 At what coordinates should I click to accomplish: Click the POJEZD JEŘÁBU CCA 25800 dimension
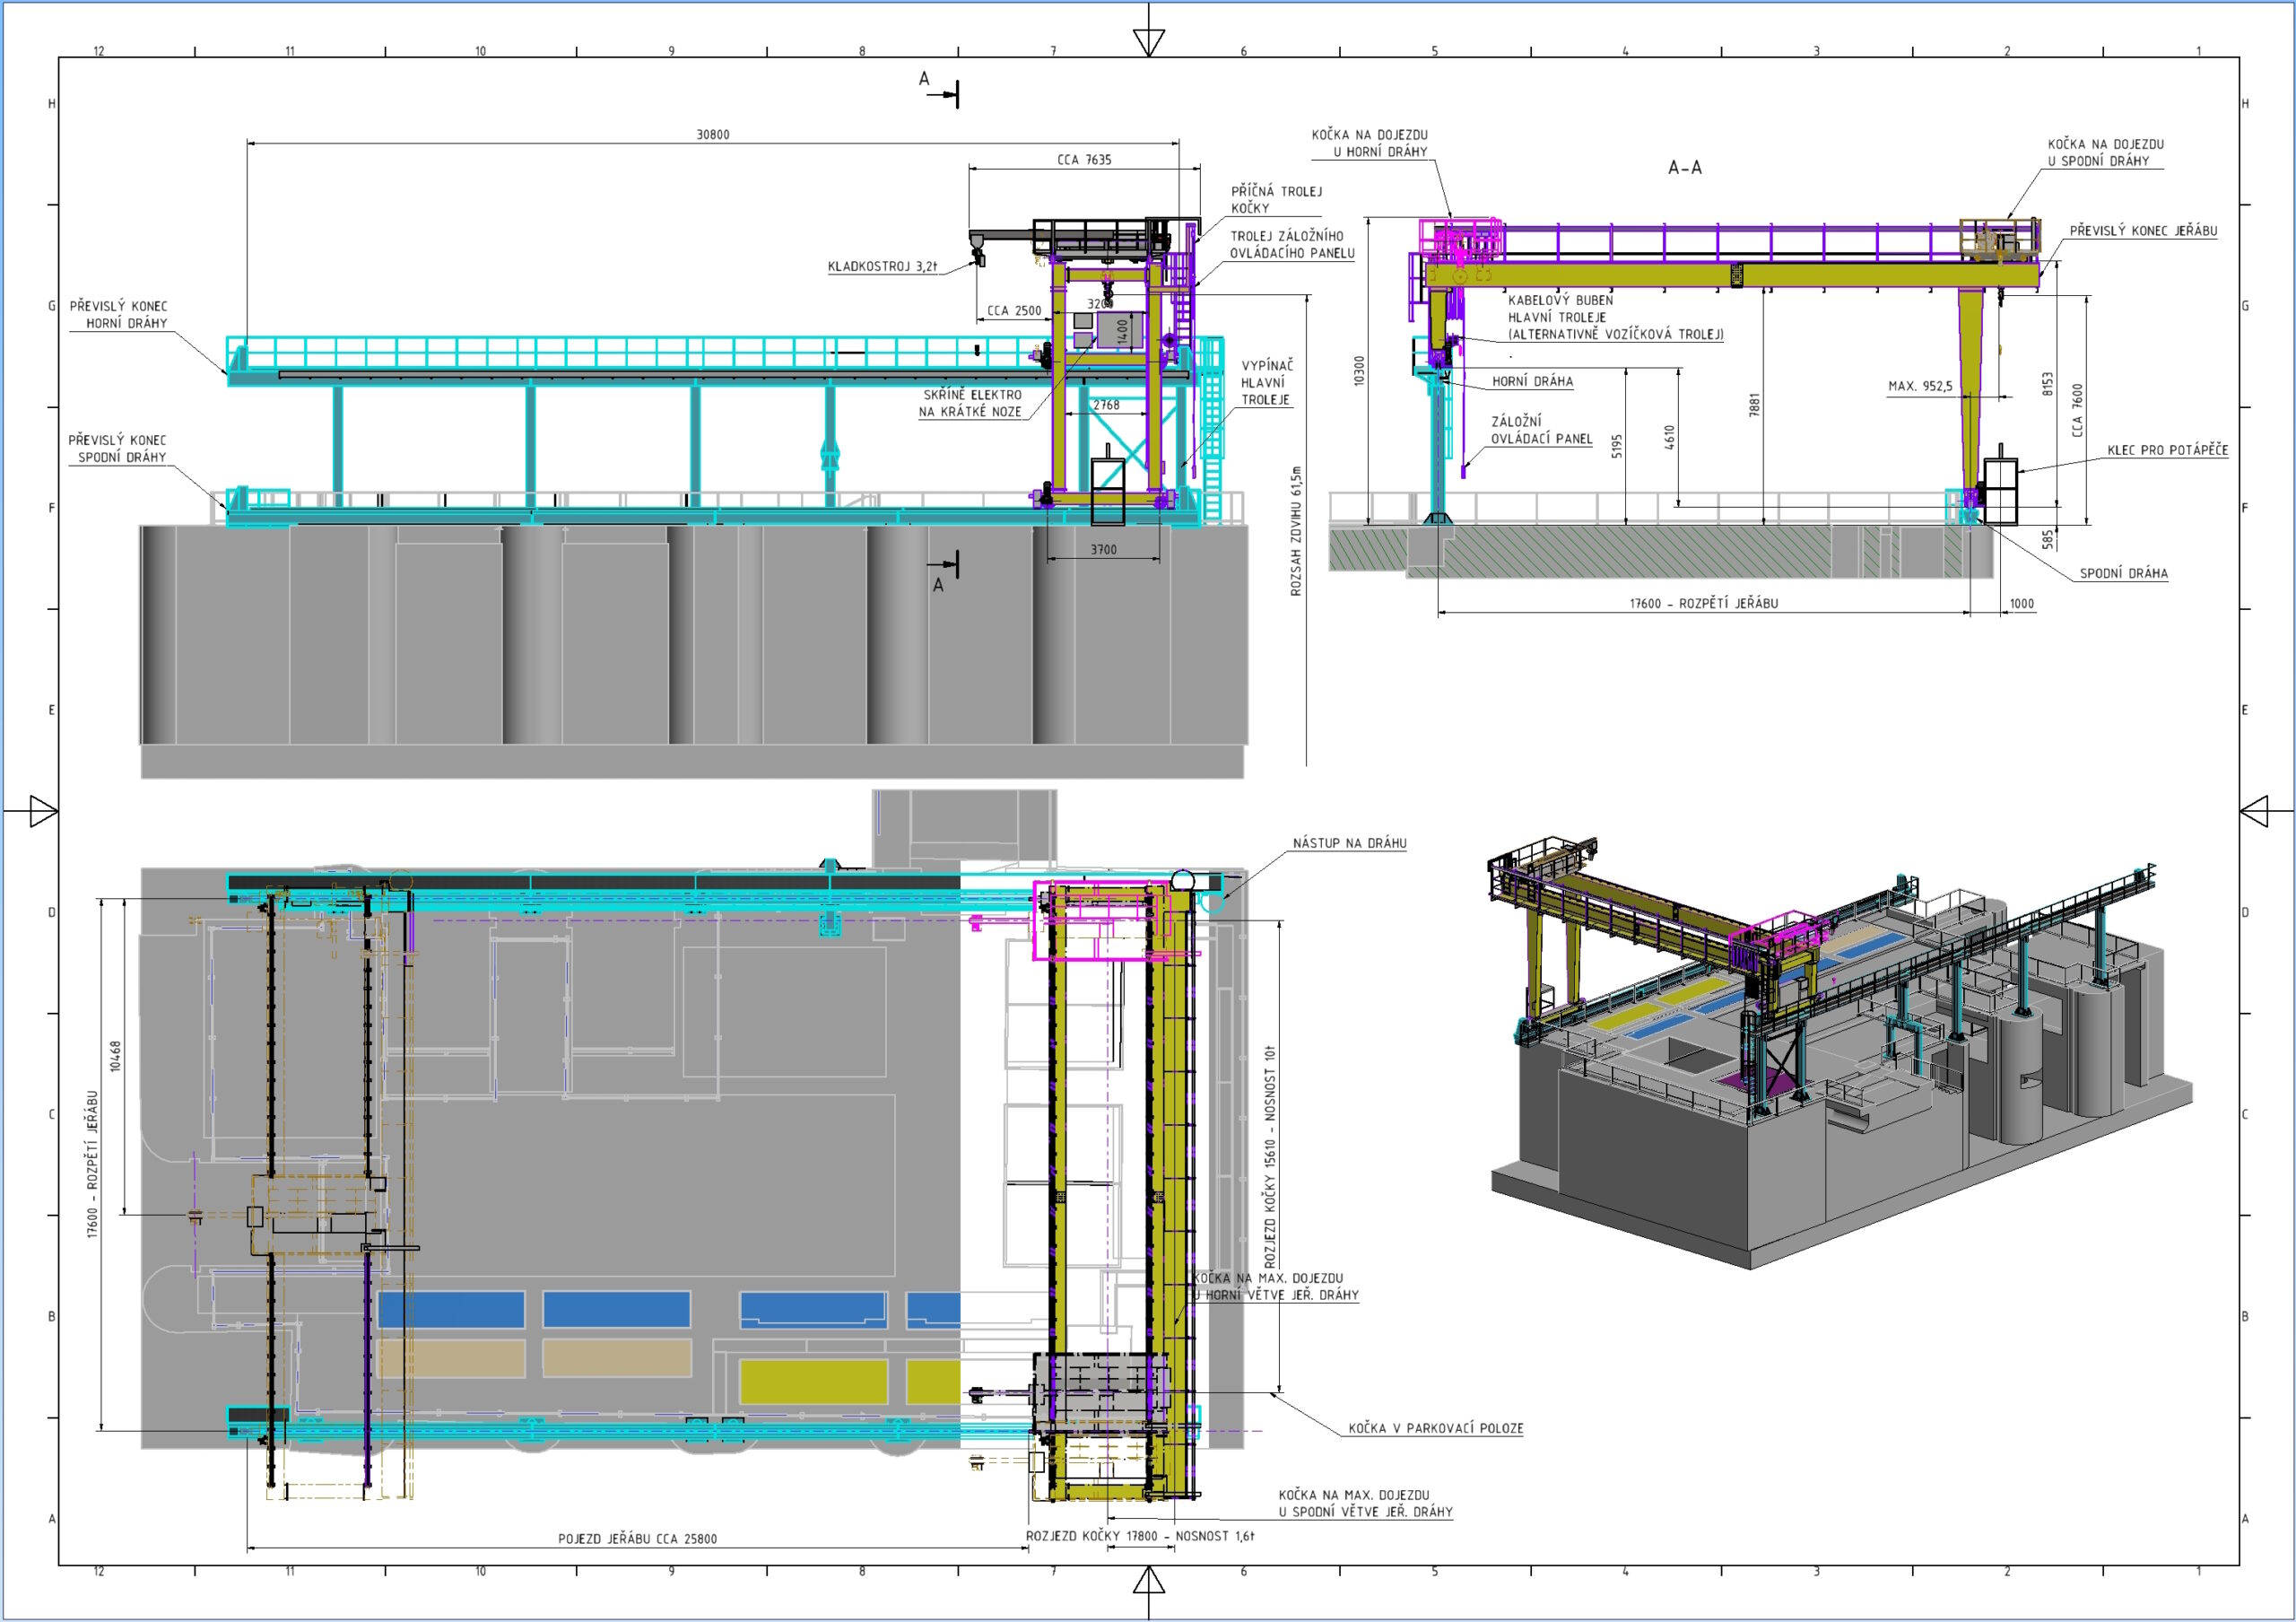pyautogui.click(x=637, y=1539)
